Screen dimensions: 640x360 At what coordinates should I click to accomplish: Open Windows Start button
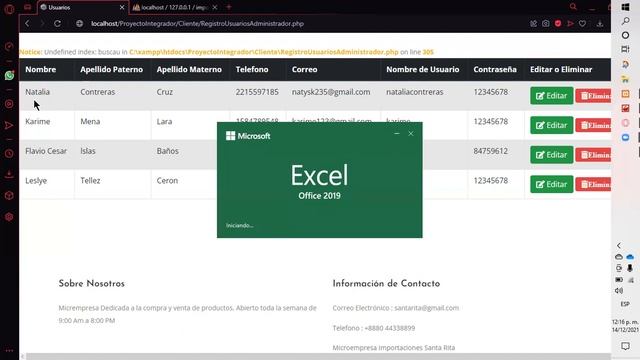(x=625, y=7)
